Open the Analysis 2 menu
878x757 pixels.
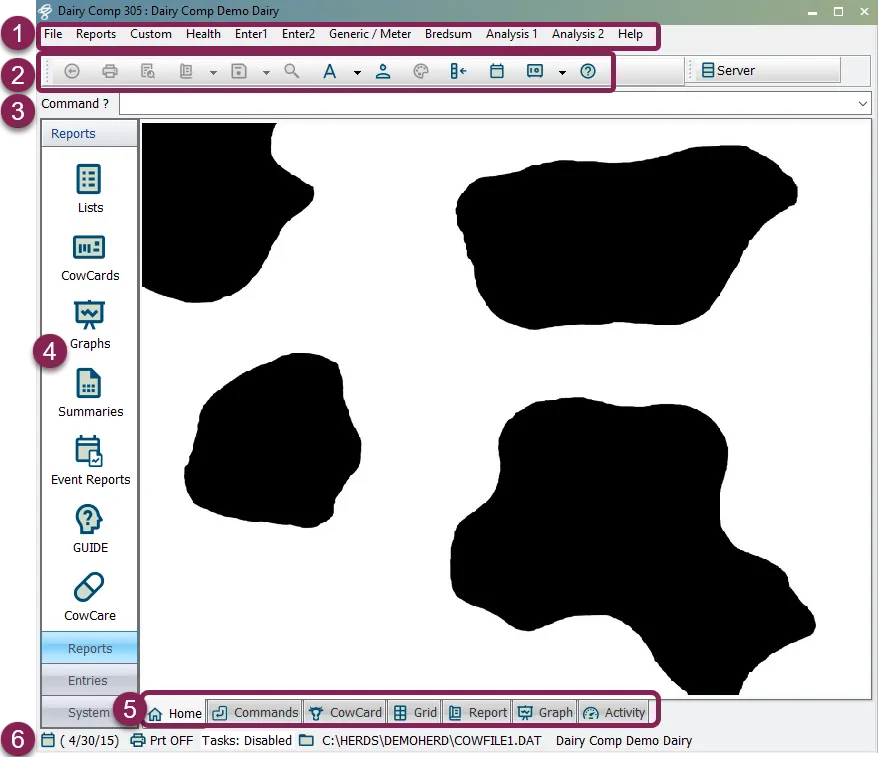[x=577, y=34]
